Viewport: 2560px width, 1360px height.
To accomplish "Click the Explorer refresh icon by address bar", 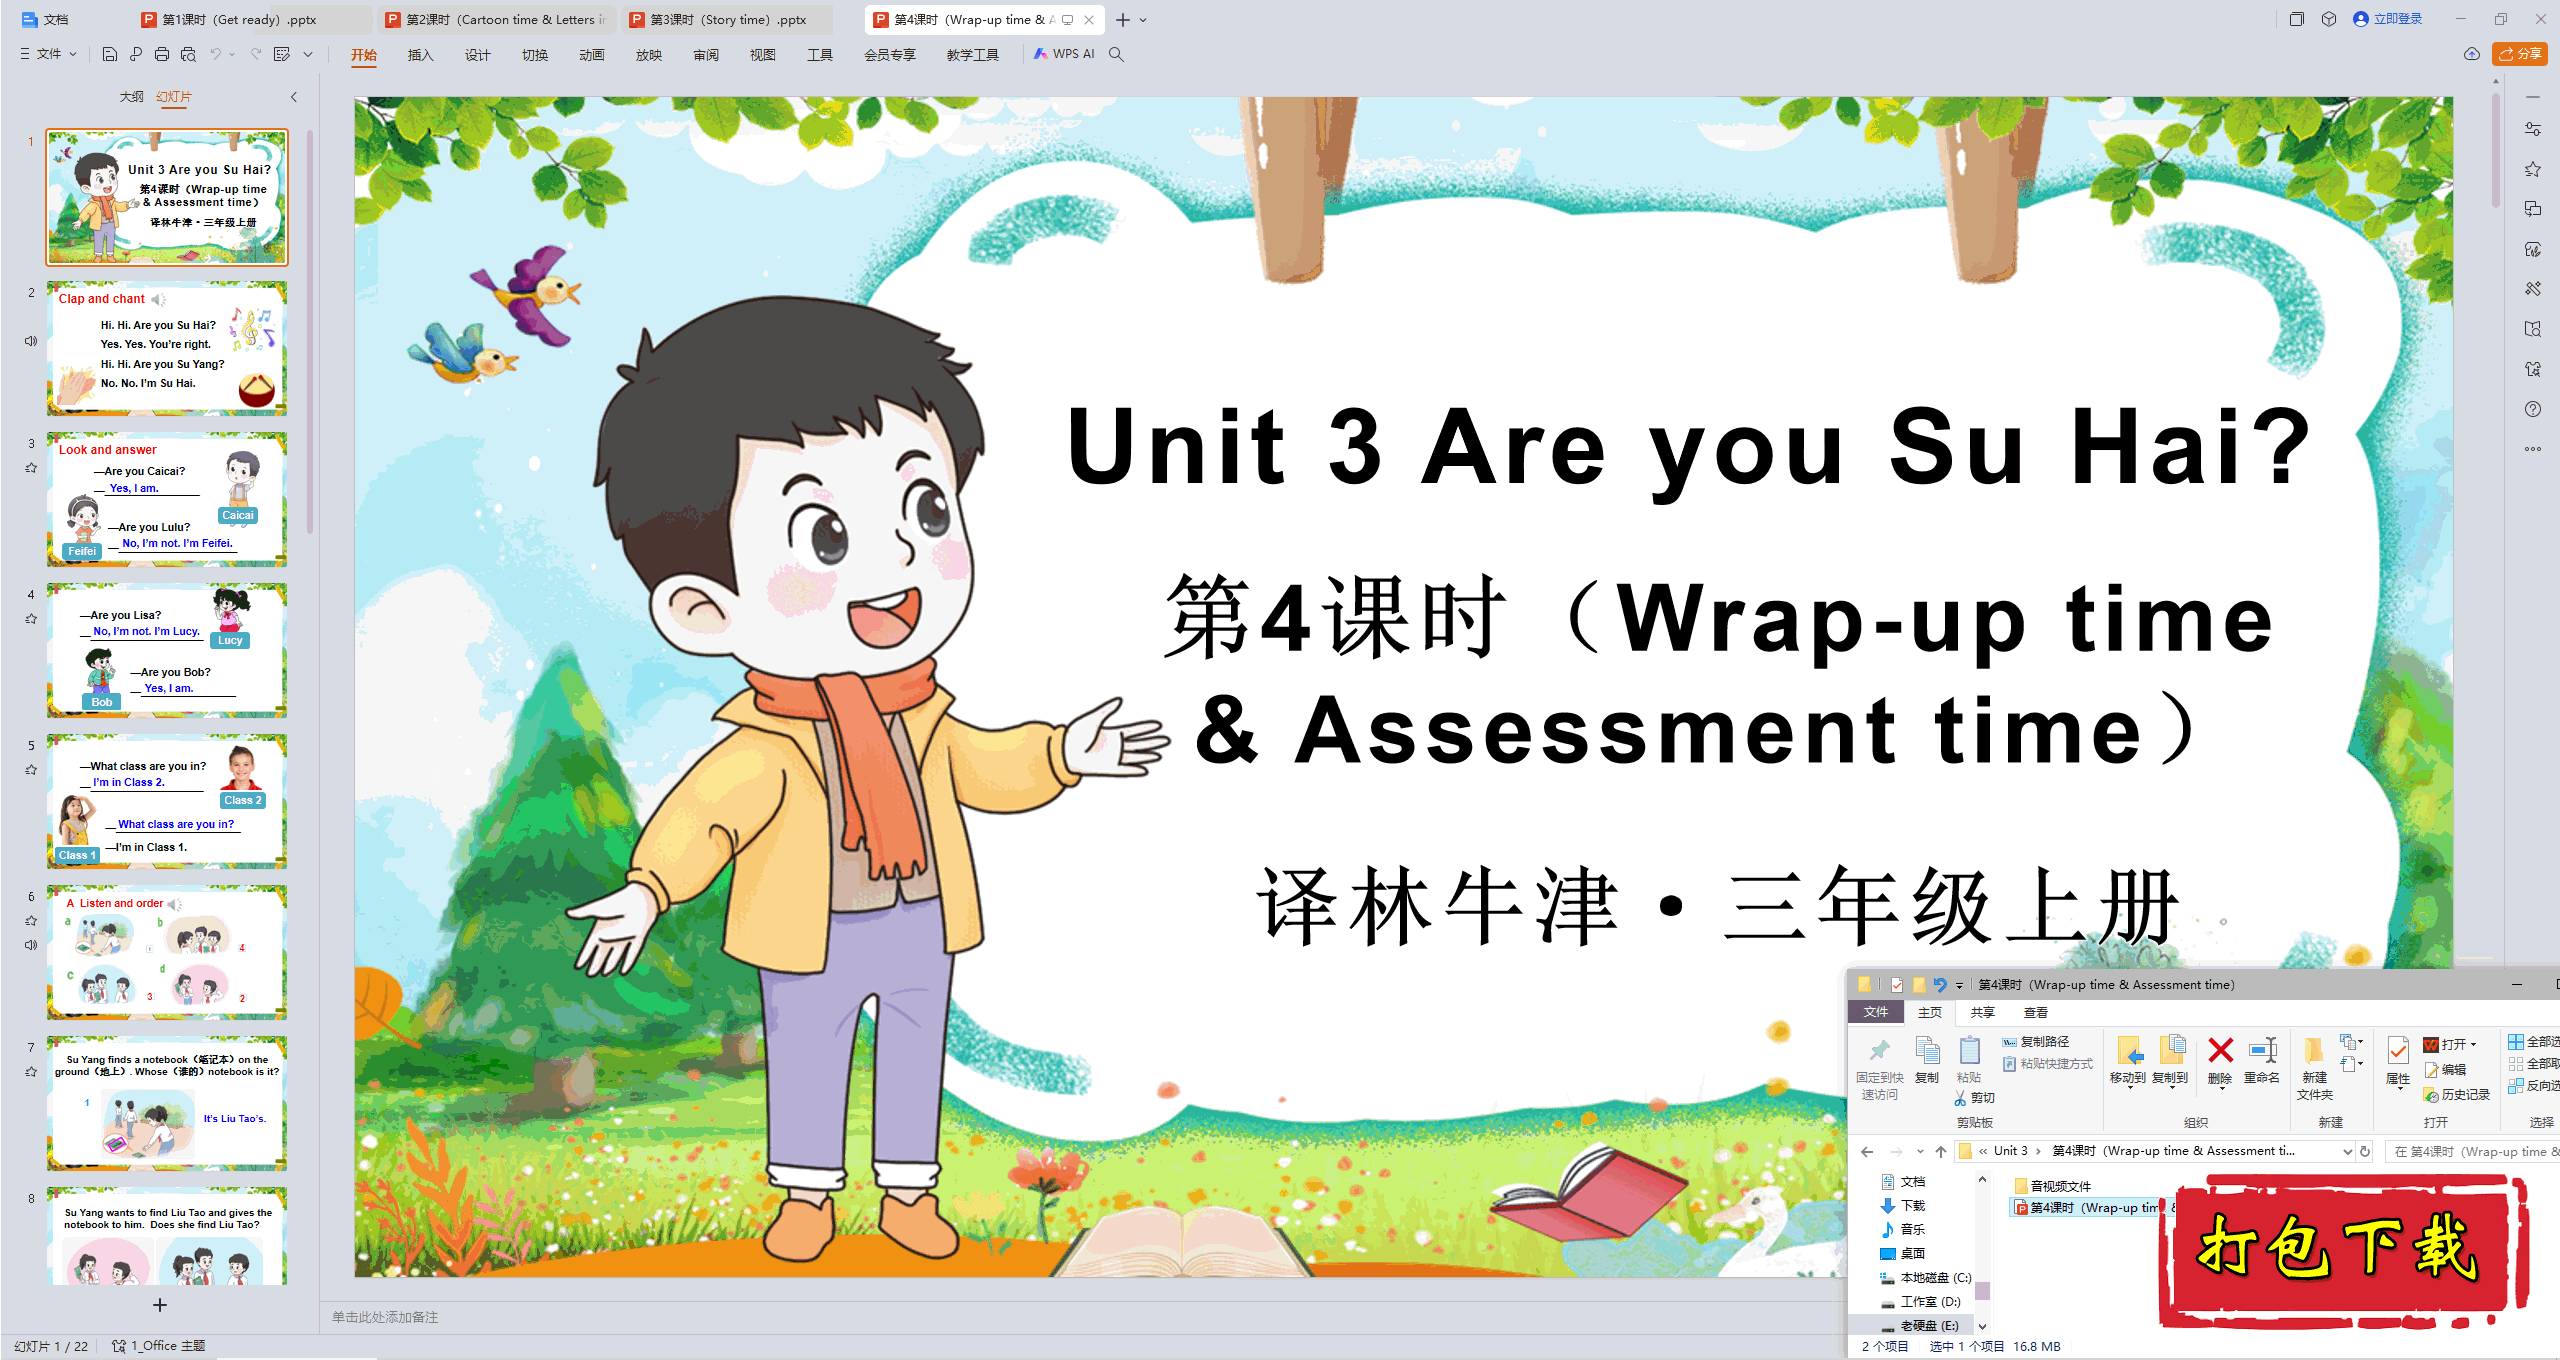I will [2365, 1151].
